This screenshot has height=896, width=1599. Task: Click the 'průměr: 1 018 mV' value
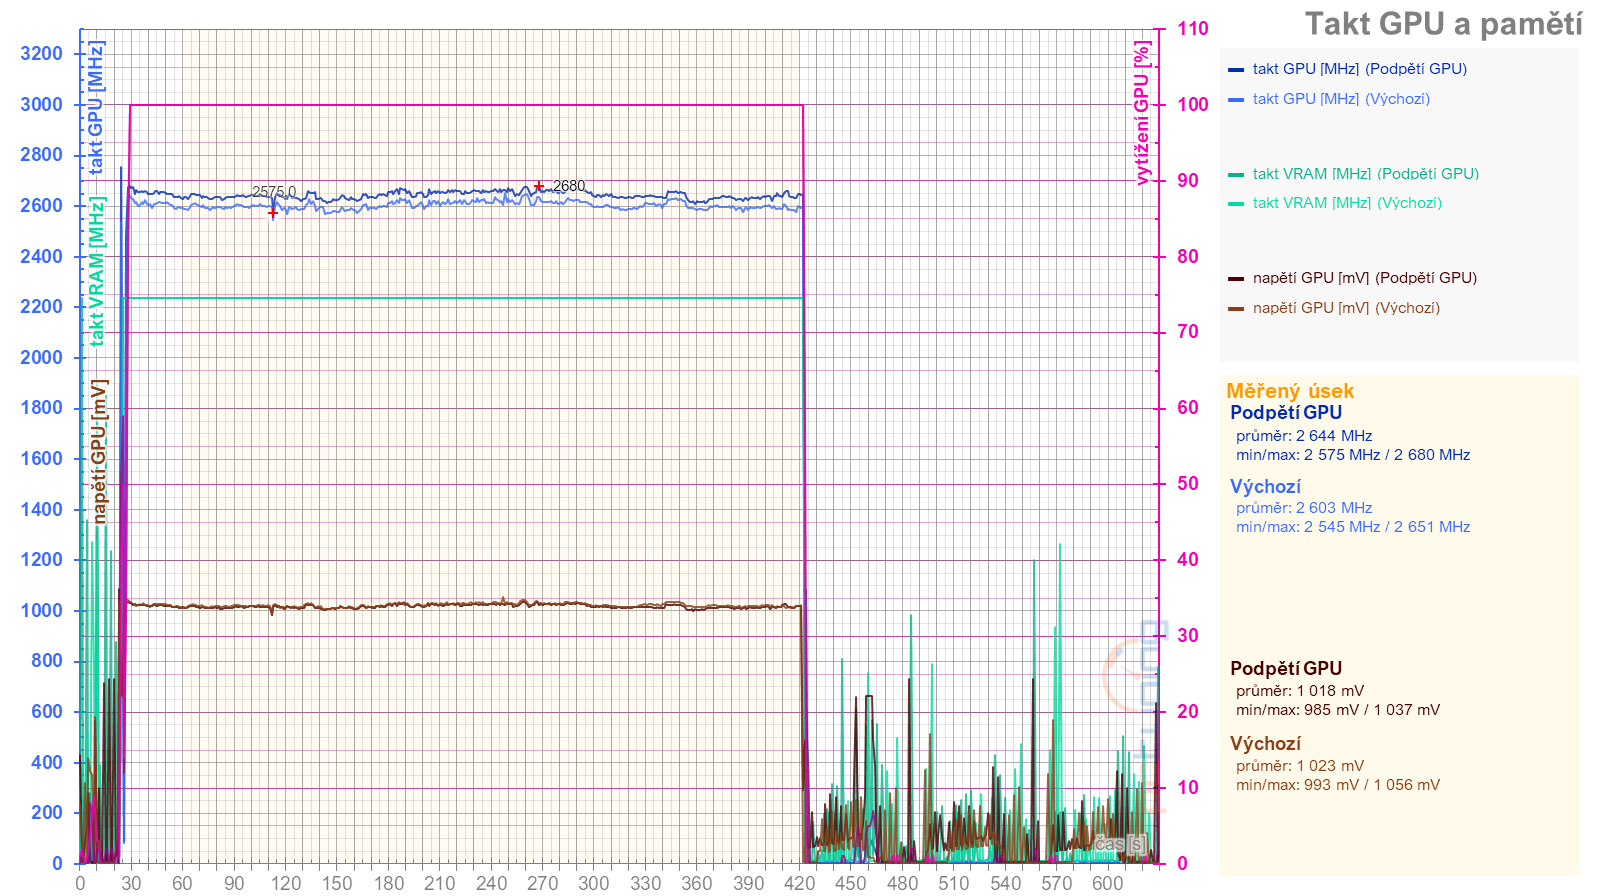1300,691
